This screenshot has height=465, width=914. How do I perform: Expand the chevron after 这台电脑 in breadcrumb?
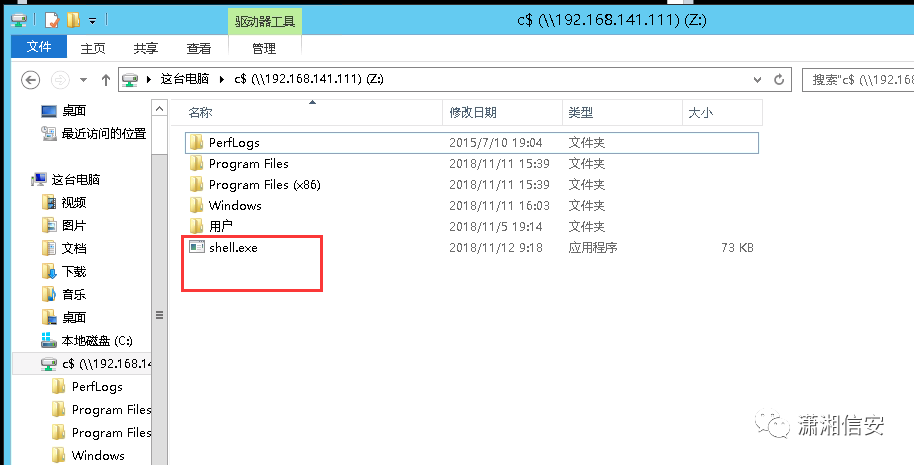pyautogui.click(x=222, y=79)
